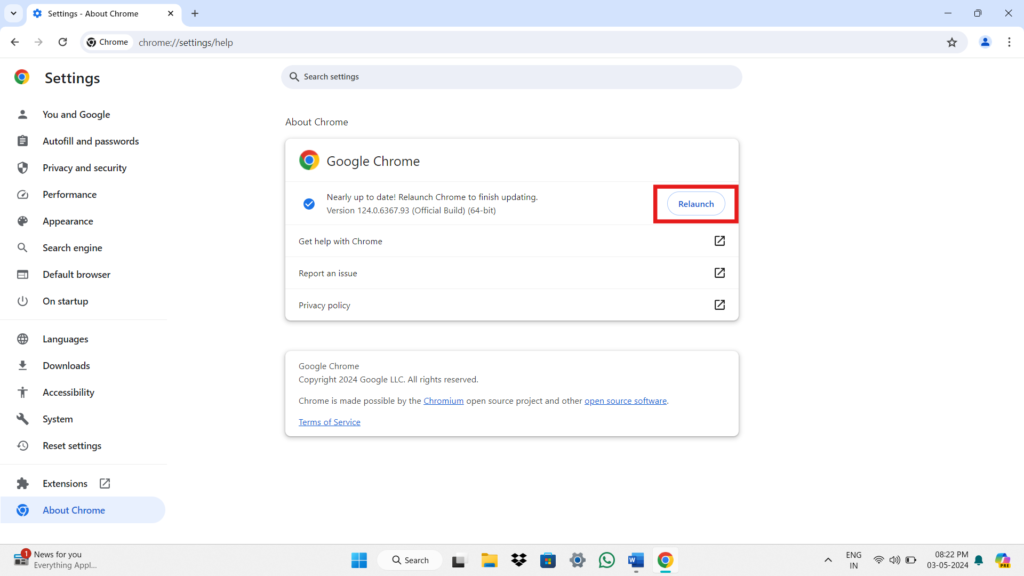Open Microsoft Store from taskbar

tap(548, 560)
